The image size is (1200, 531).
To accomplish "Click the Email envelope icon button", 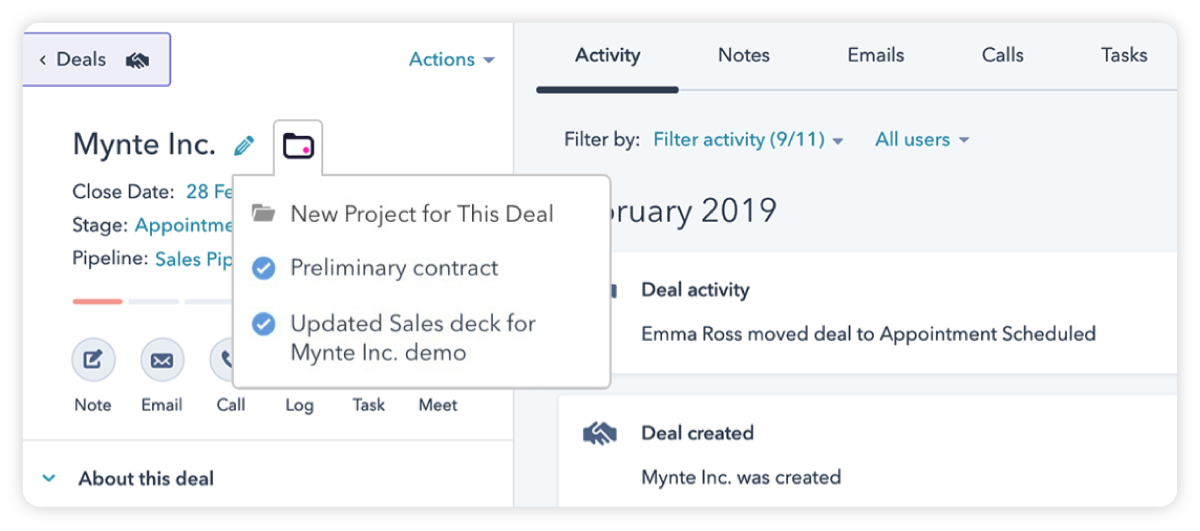I will click(161, 360).
